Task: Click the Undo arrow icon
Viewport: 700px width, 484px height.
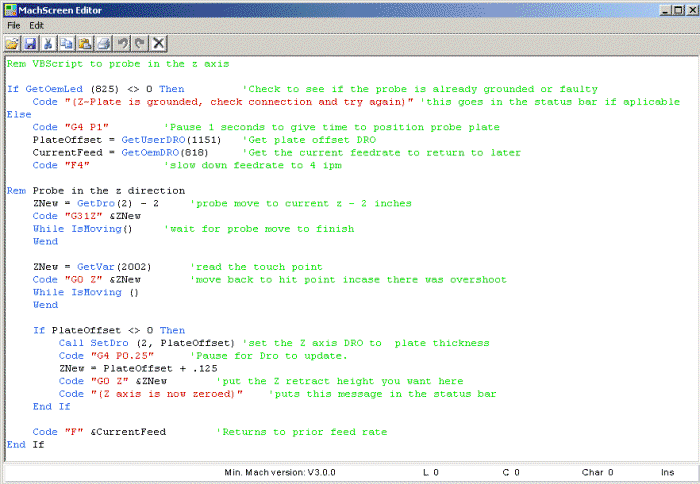Action: [x=122, y=43]
